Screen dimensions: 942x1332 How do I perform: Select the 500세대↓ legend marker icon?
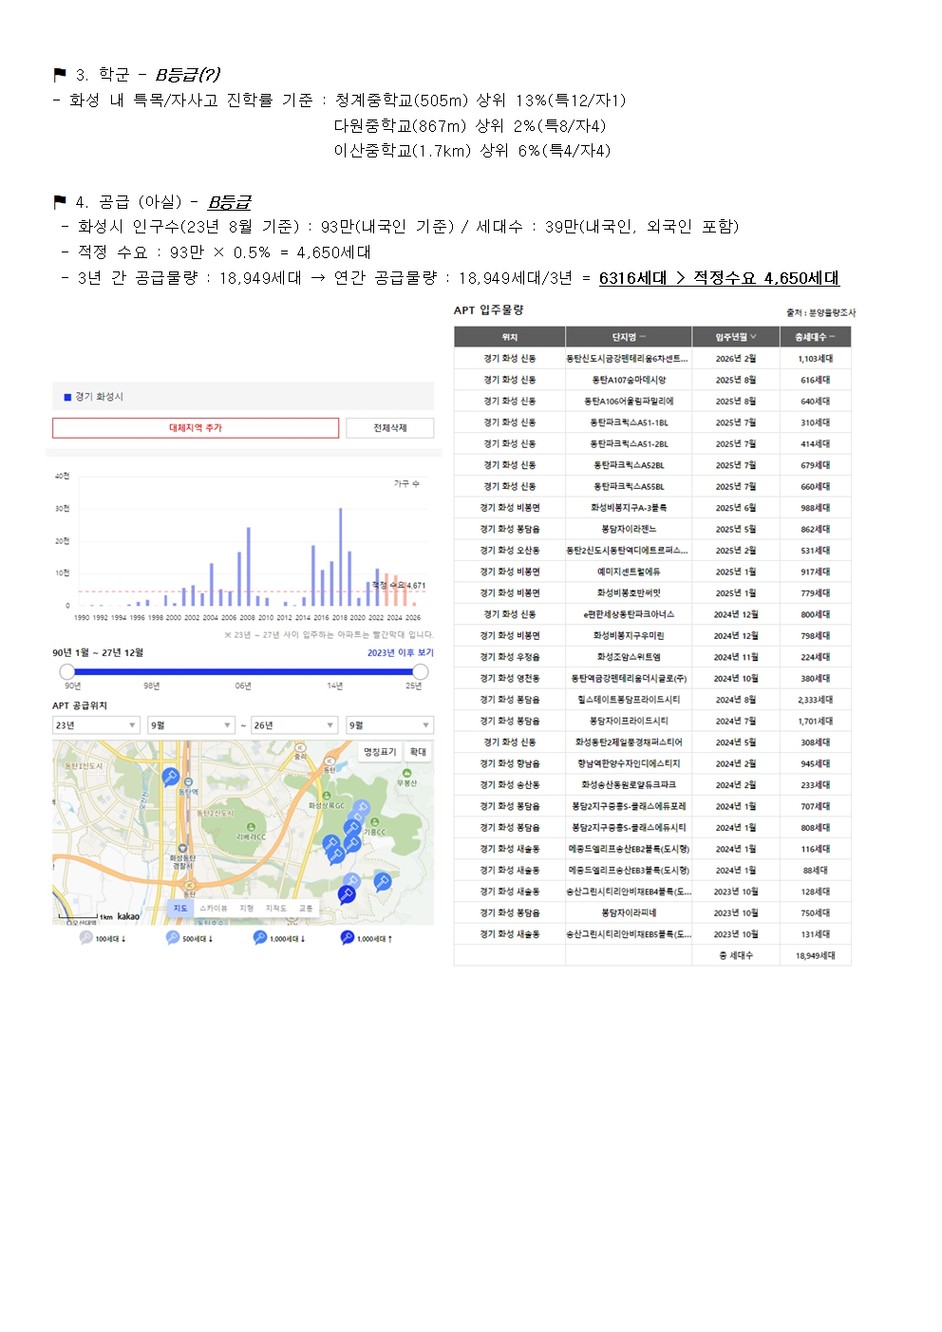(173, 938)
